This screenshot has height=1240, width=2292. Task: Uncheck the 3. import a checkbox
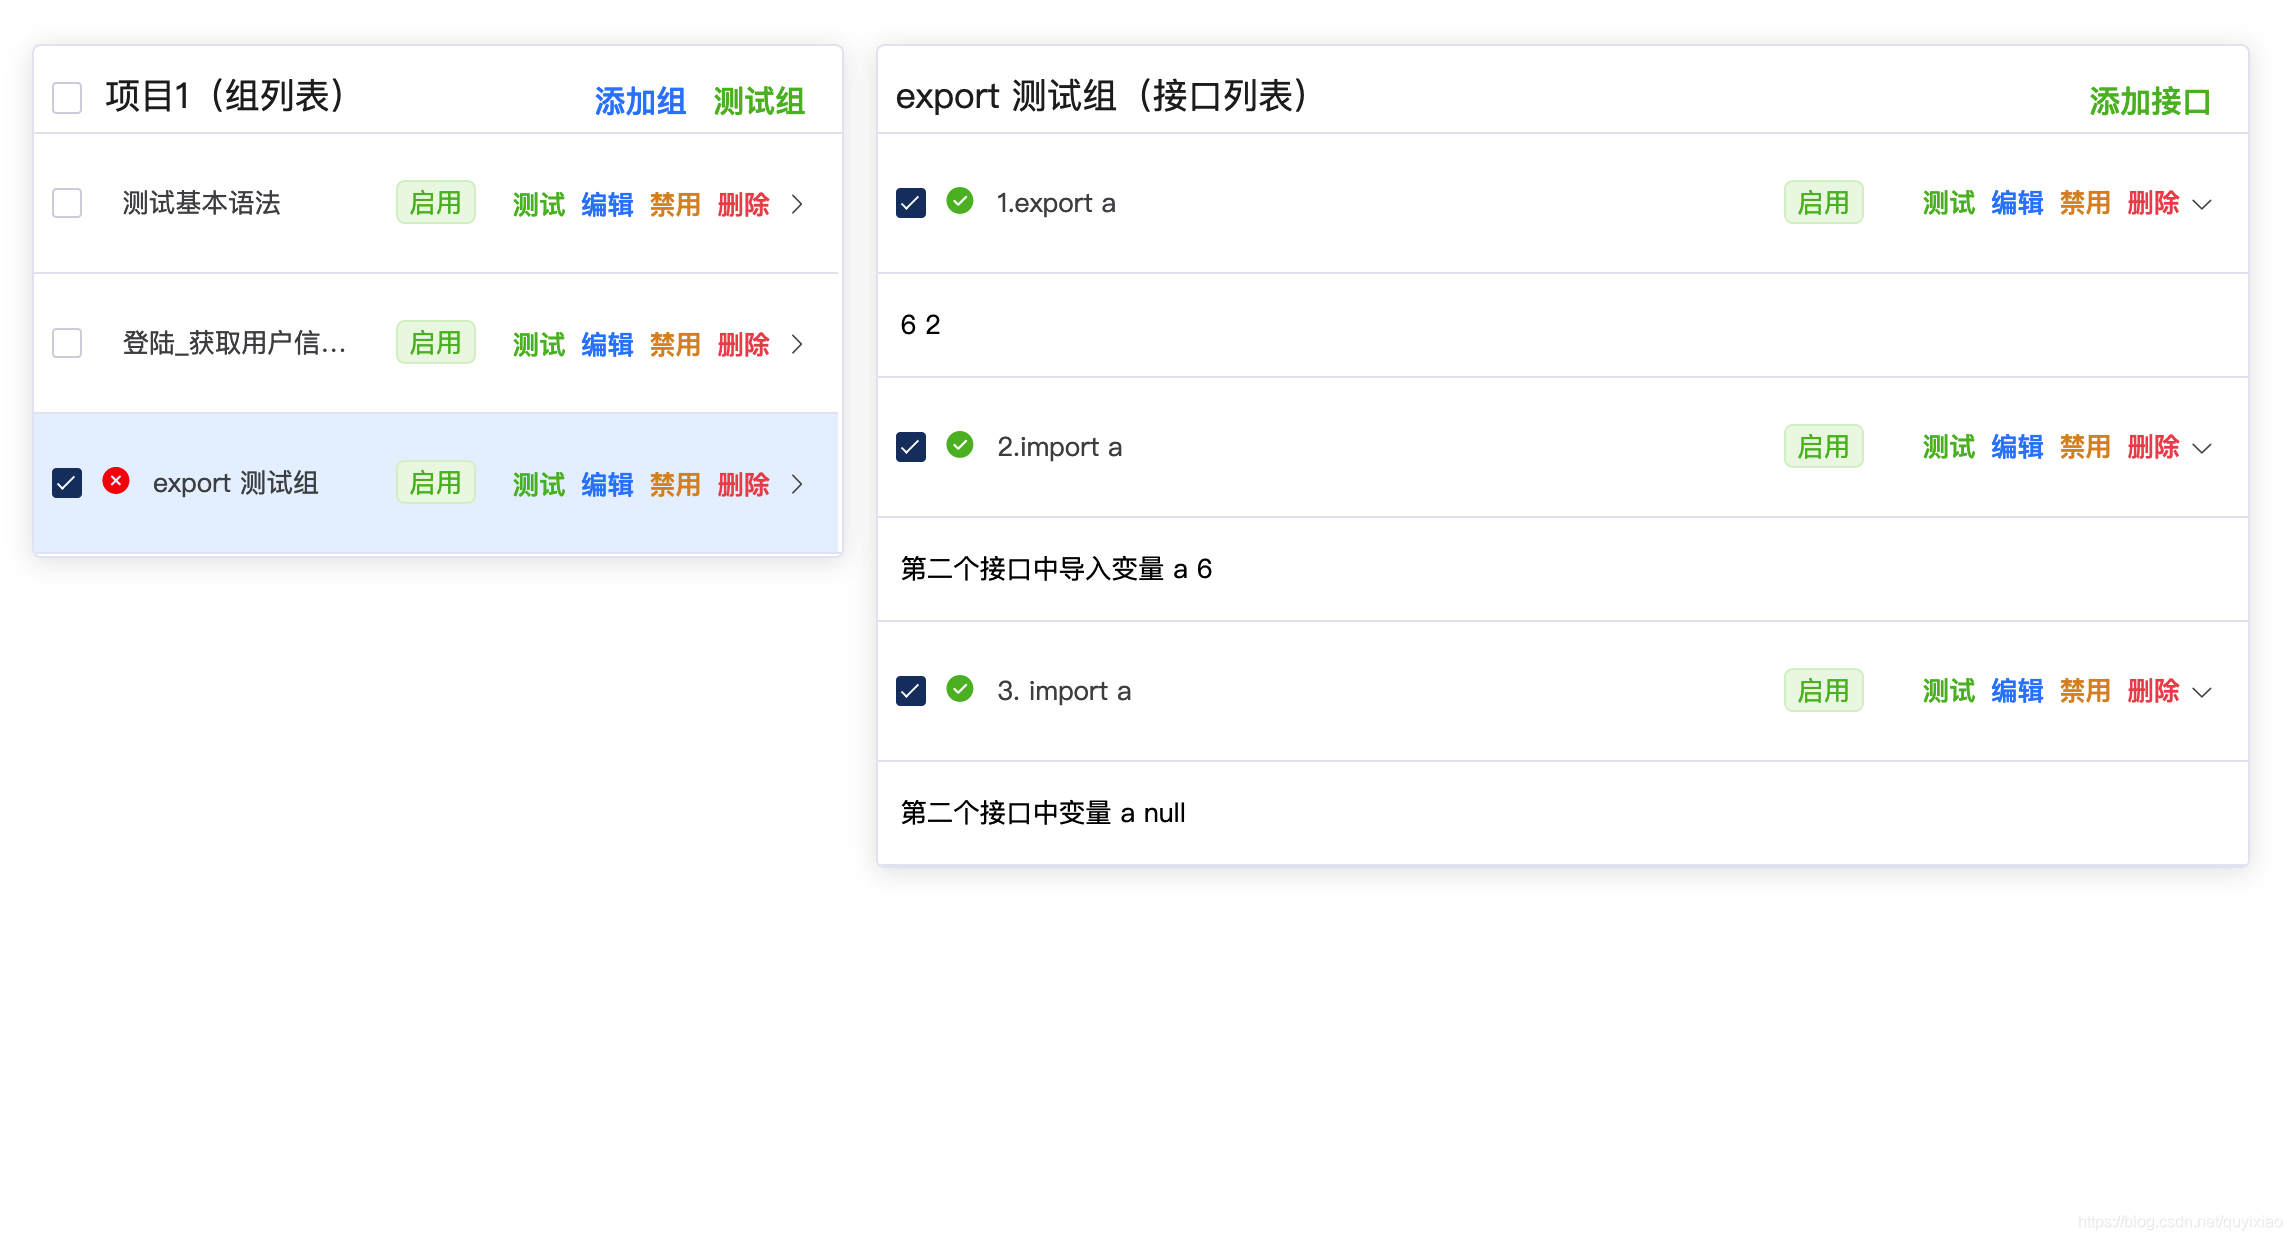click(x=911, y=691)
